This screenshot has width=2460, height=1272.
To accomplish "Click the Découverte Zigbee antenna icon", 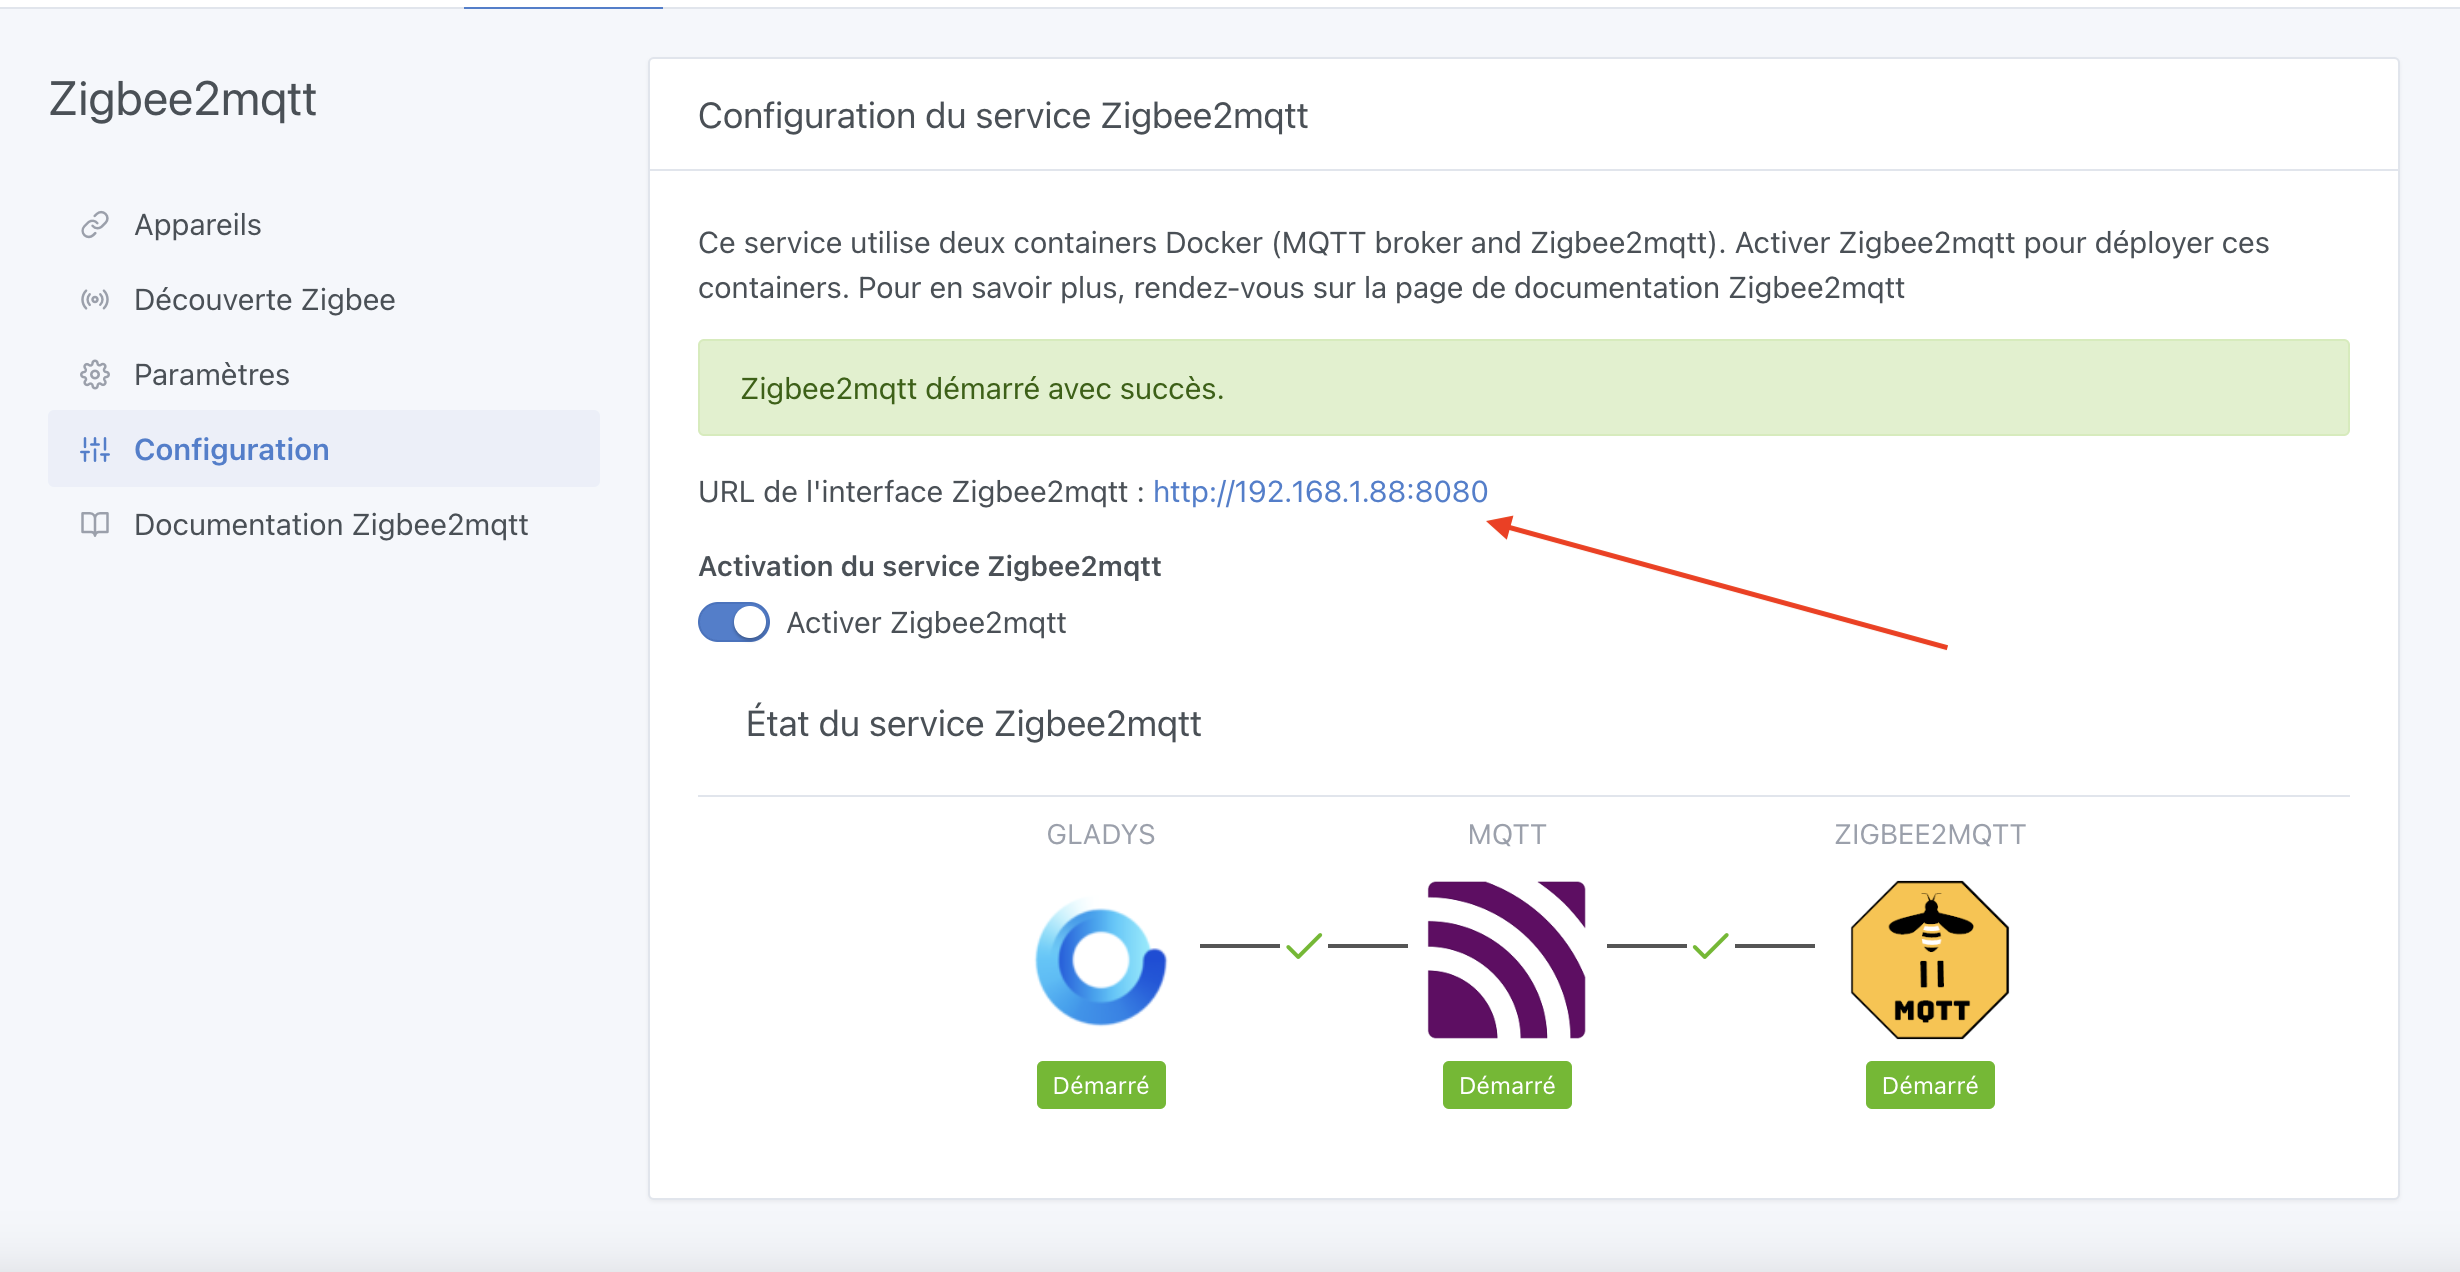I will [x=95, y=299].
